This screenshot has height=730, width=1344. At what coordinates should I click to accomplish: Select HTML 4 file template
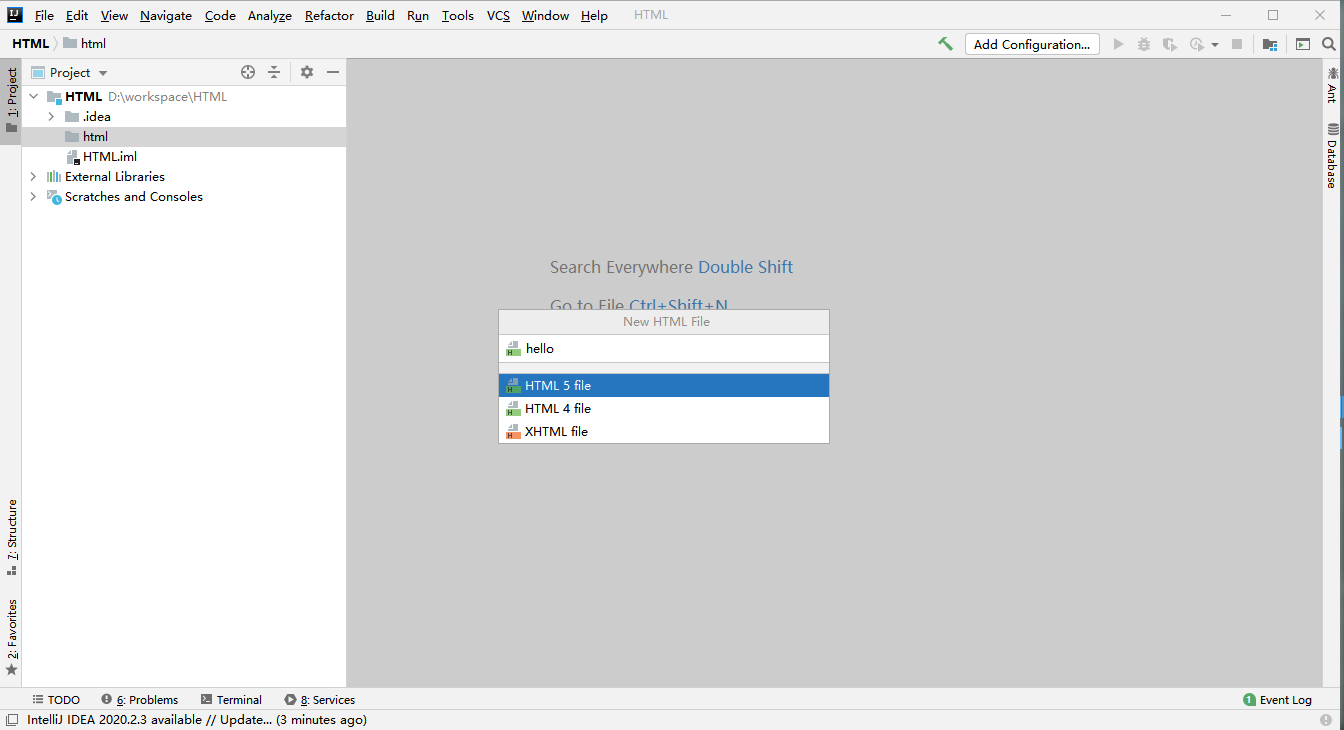tap(664, 408)
